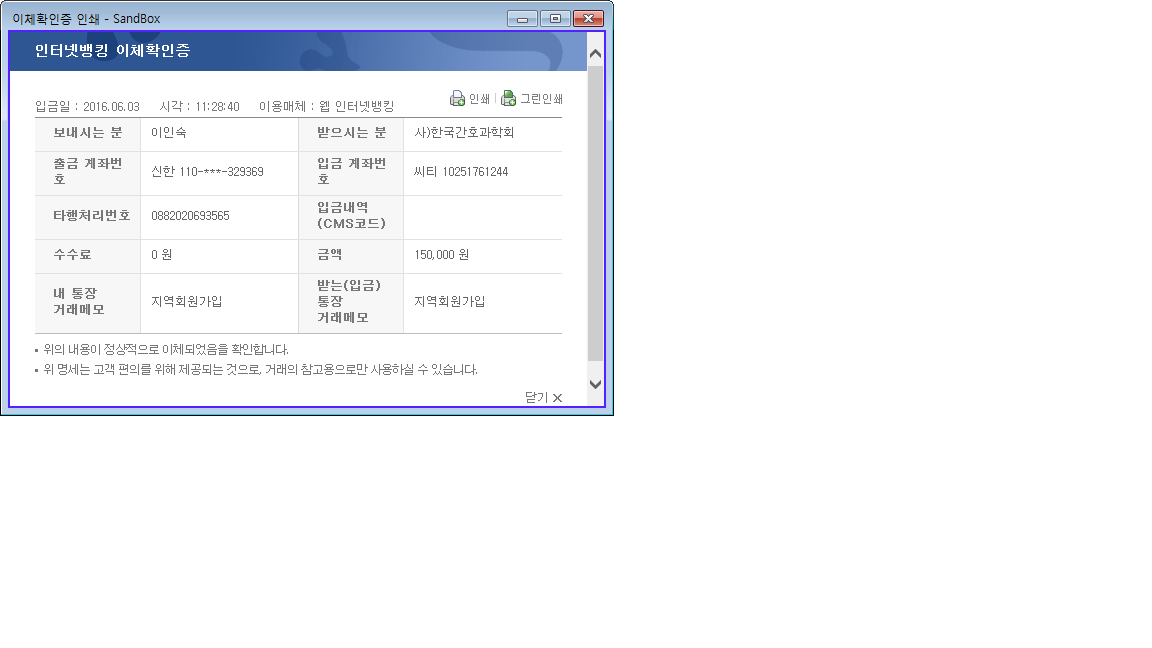Select deposit account 씨티 10251761244
Viewport: 1152px width, 648px height.
[x=461, y=172]
